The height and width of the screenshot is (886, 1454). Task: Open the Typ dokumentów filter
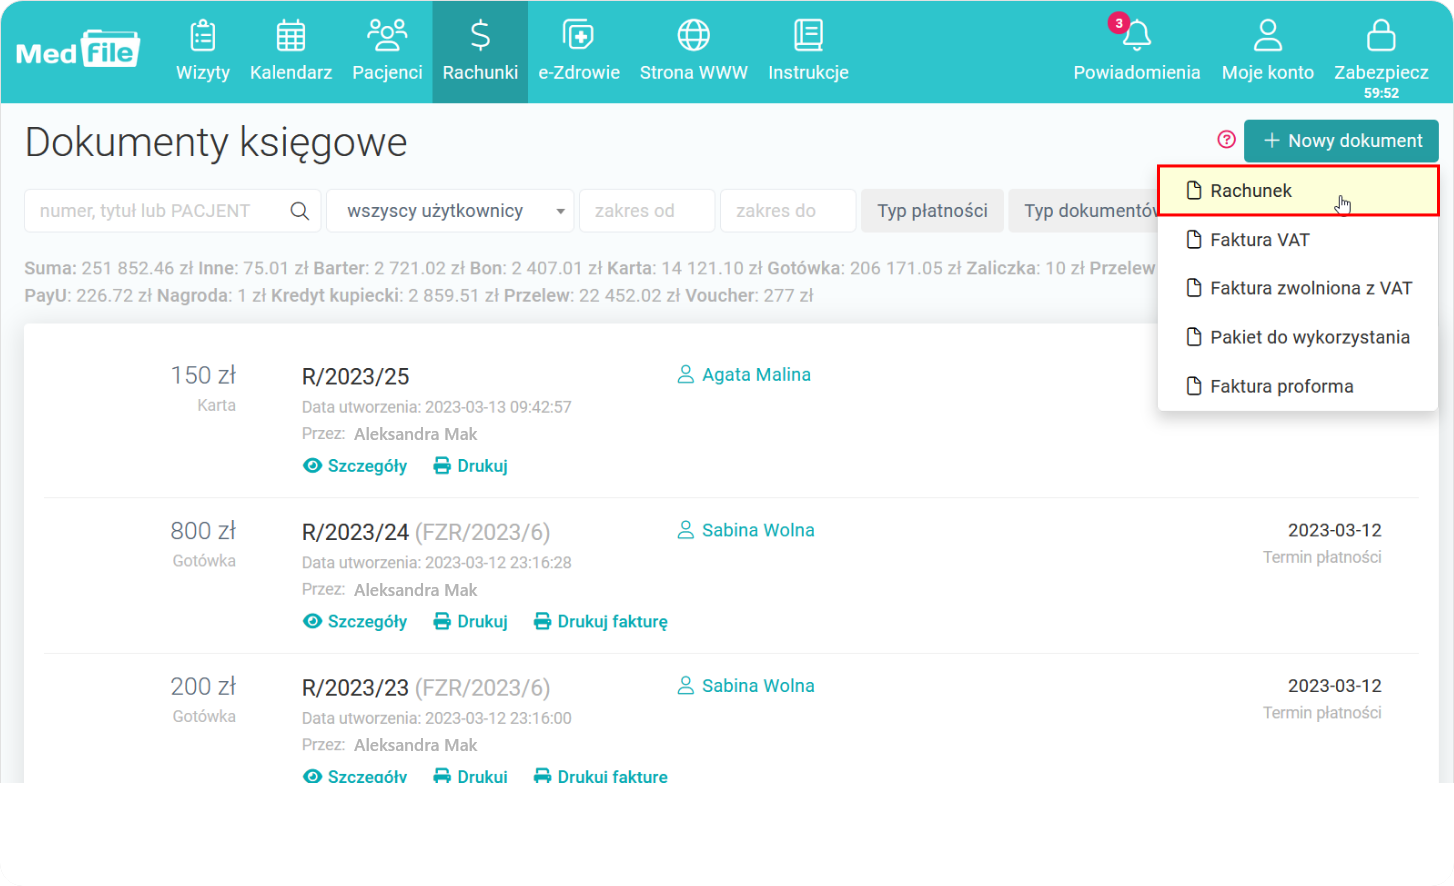coord(1083,211)
